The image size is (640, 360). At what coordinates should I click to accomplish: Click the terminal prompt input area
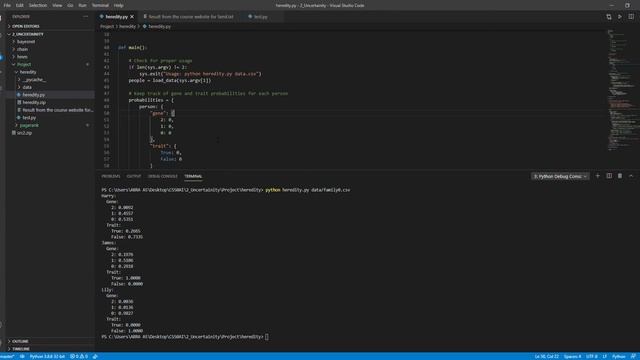tap(267, 337)
